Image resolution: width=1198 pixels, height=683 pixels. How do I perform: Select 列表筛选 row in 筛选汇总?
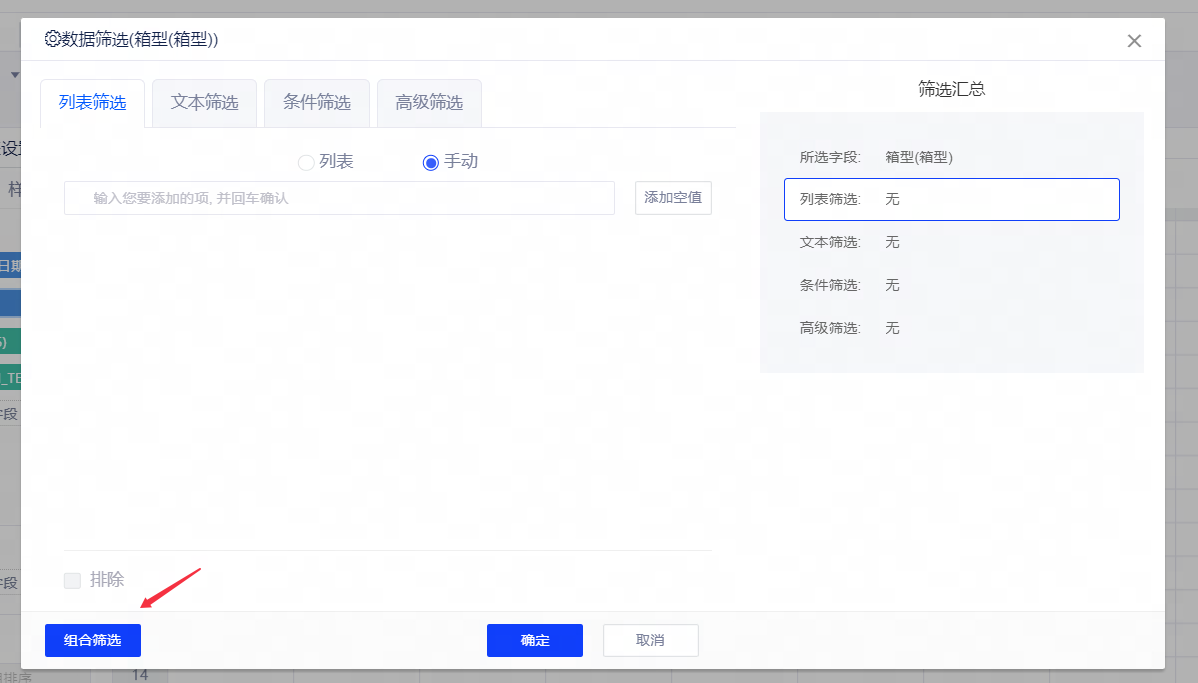pyautogui.click(x=951, y=199)
